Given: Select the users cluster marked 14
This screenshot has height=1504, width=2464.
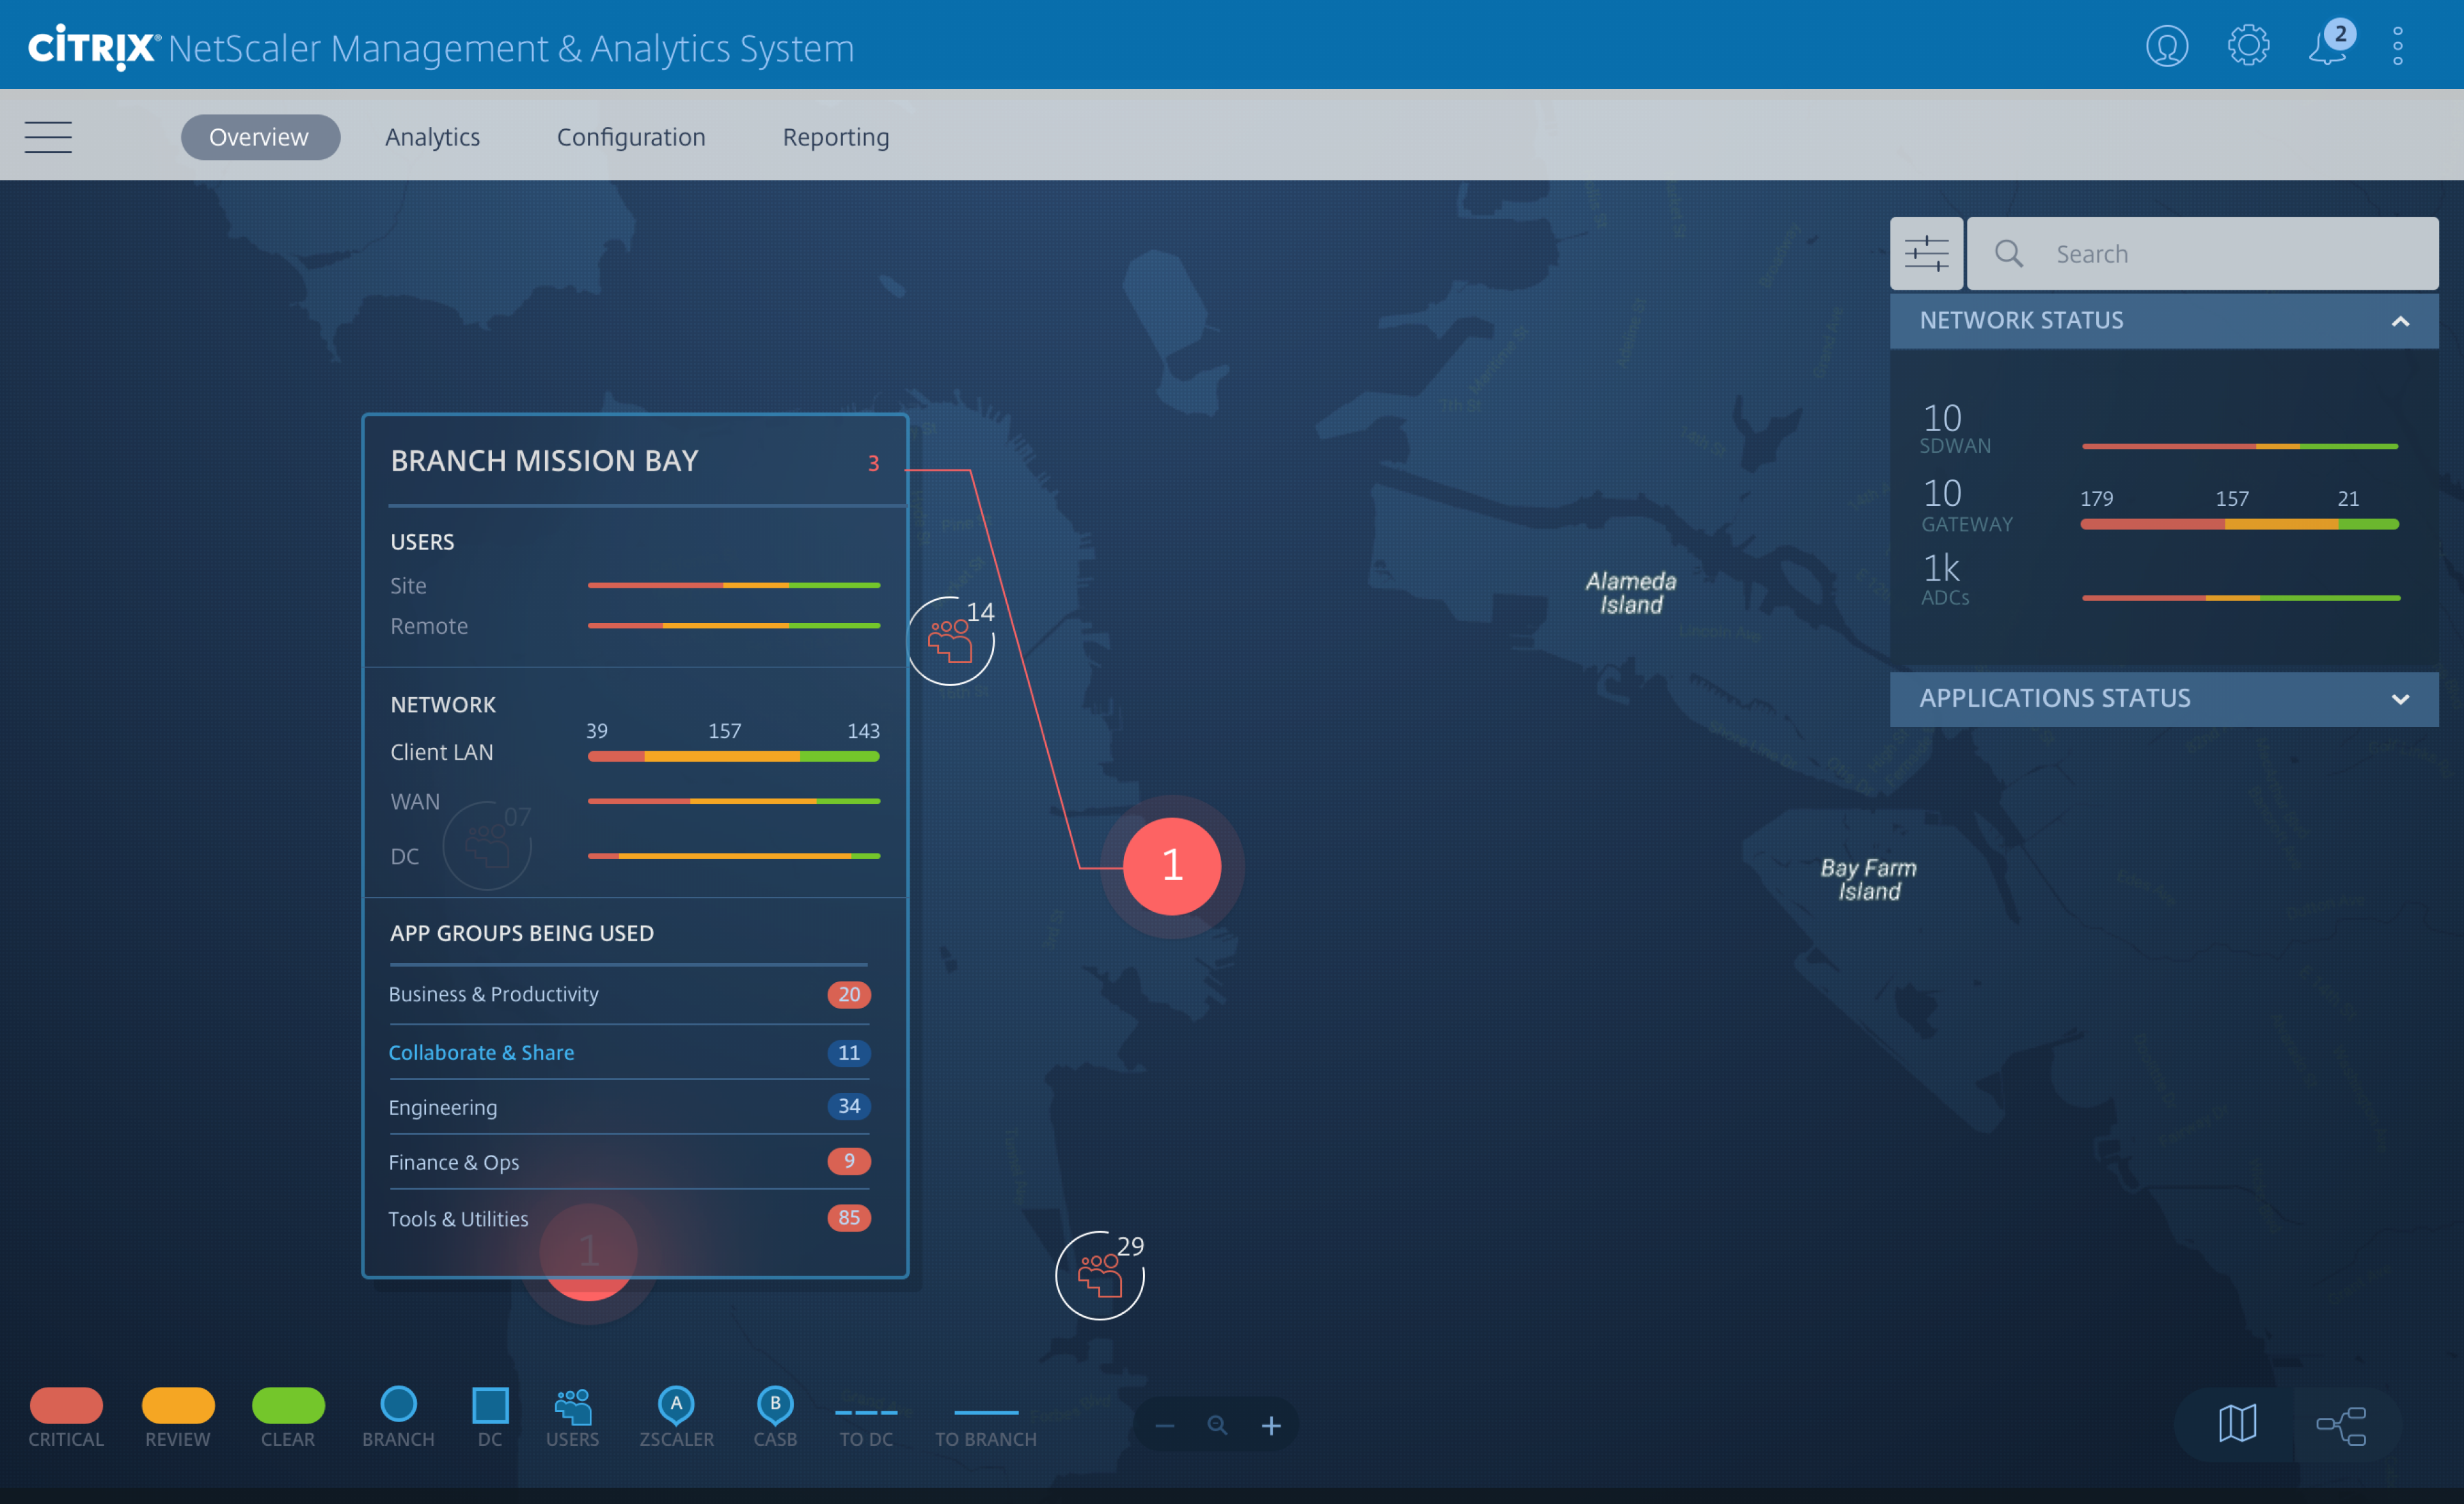Looking at the screenshot, I should pyautogui.click(x=951, y=641).
